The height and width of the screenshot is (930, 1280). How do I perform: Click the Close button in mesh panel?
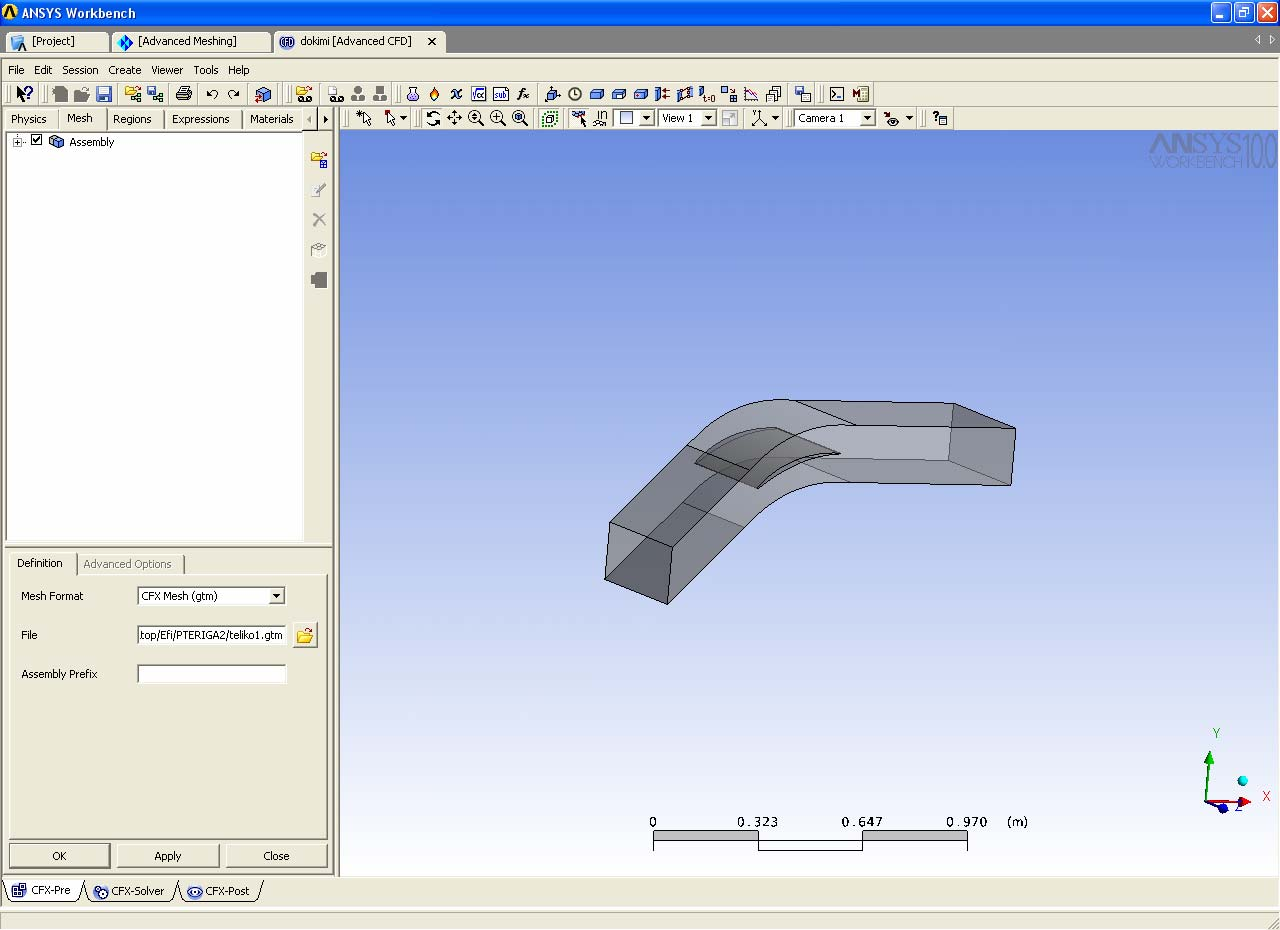[276, 856]
